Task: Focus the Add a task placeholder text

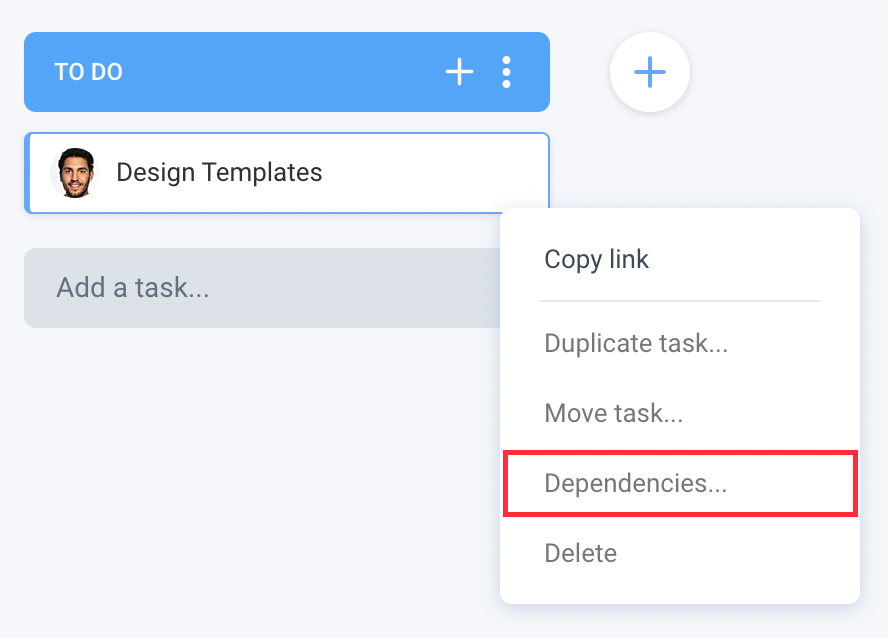Action: point(133,288)
